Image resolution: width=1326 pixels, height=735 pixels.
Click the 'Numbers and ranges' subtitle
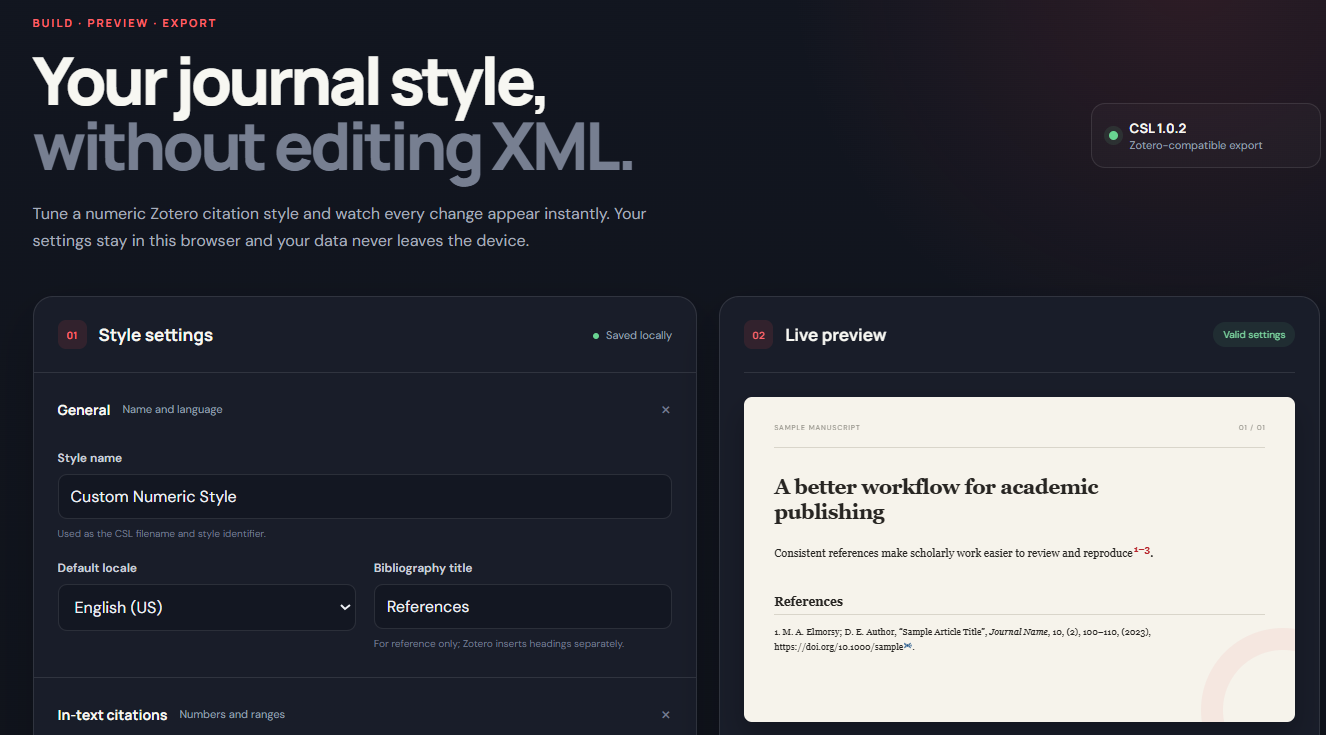[x=232, y=715]
